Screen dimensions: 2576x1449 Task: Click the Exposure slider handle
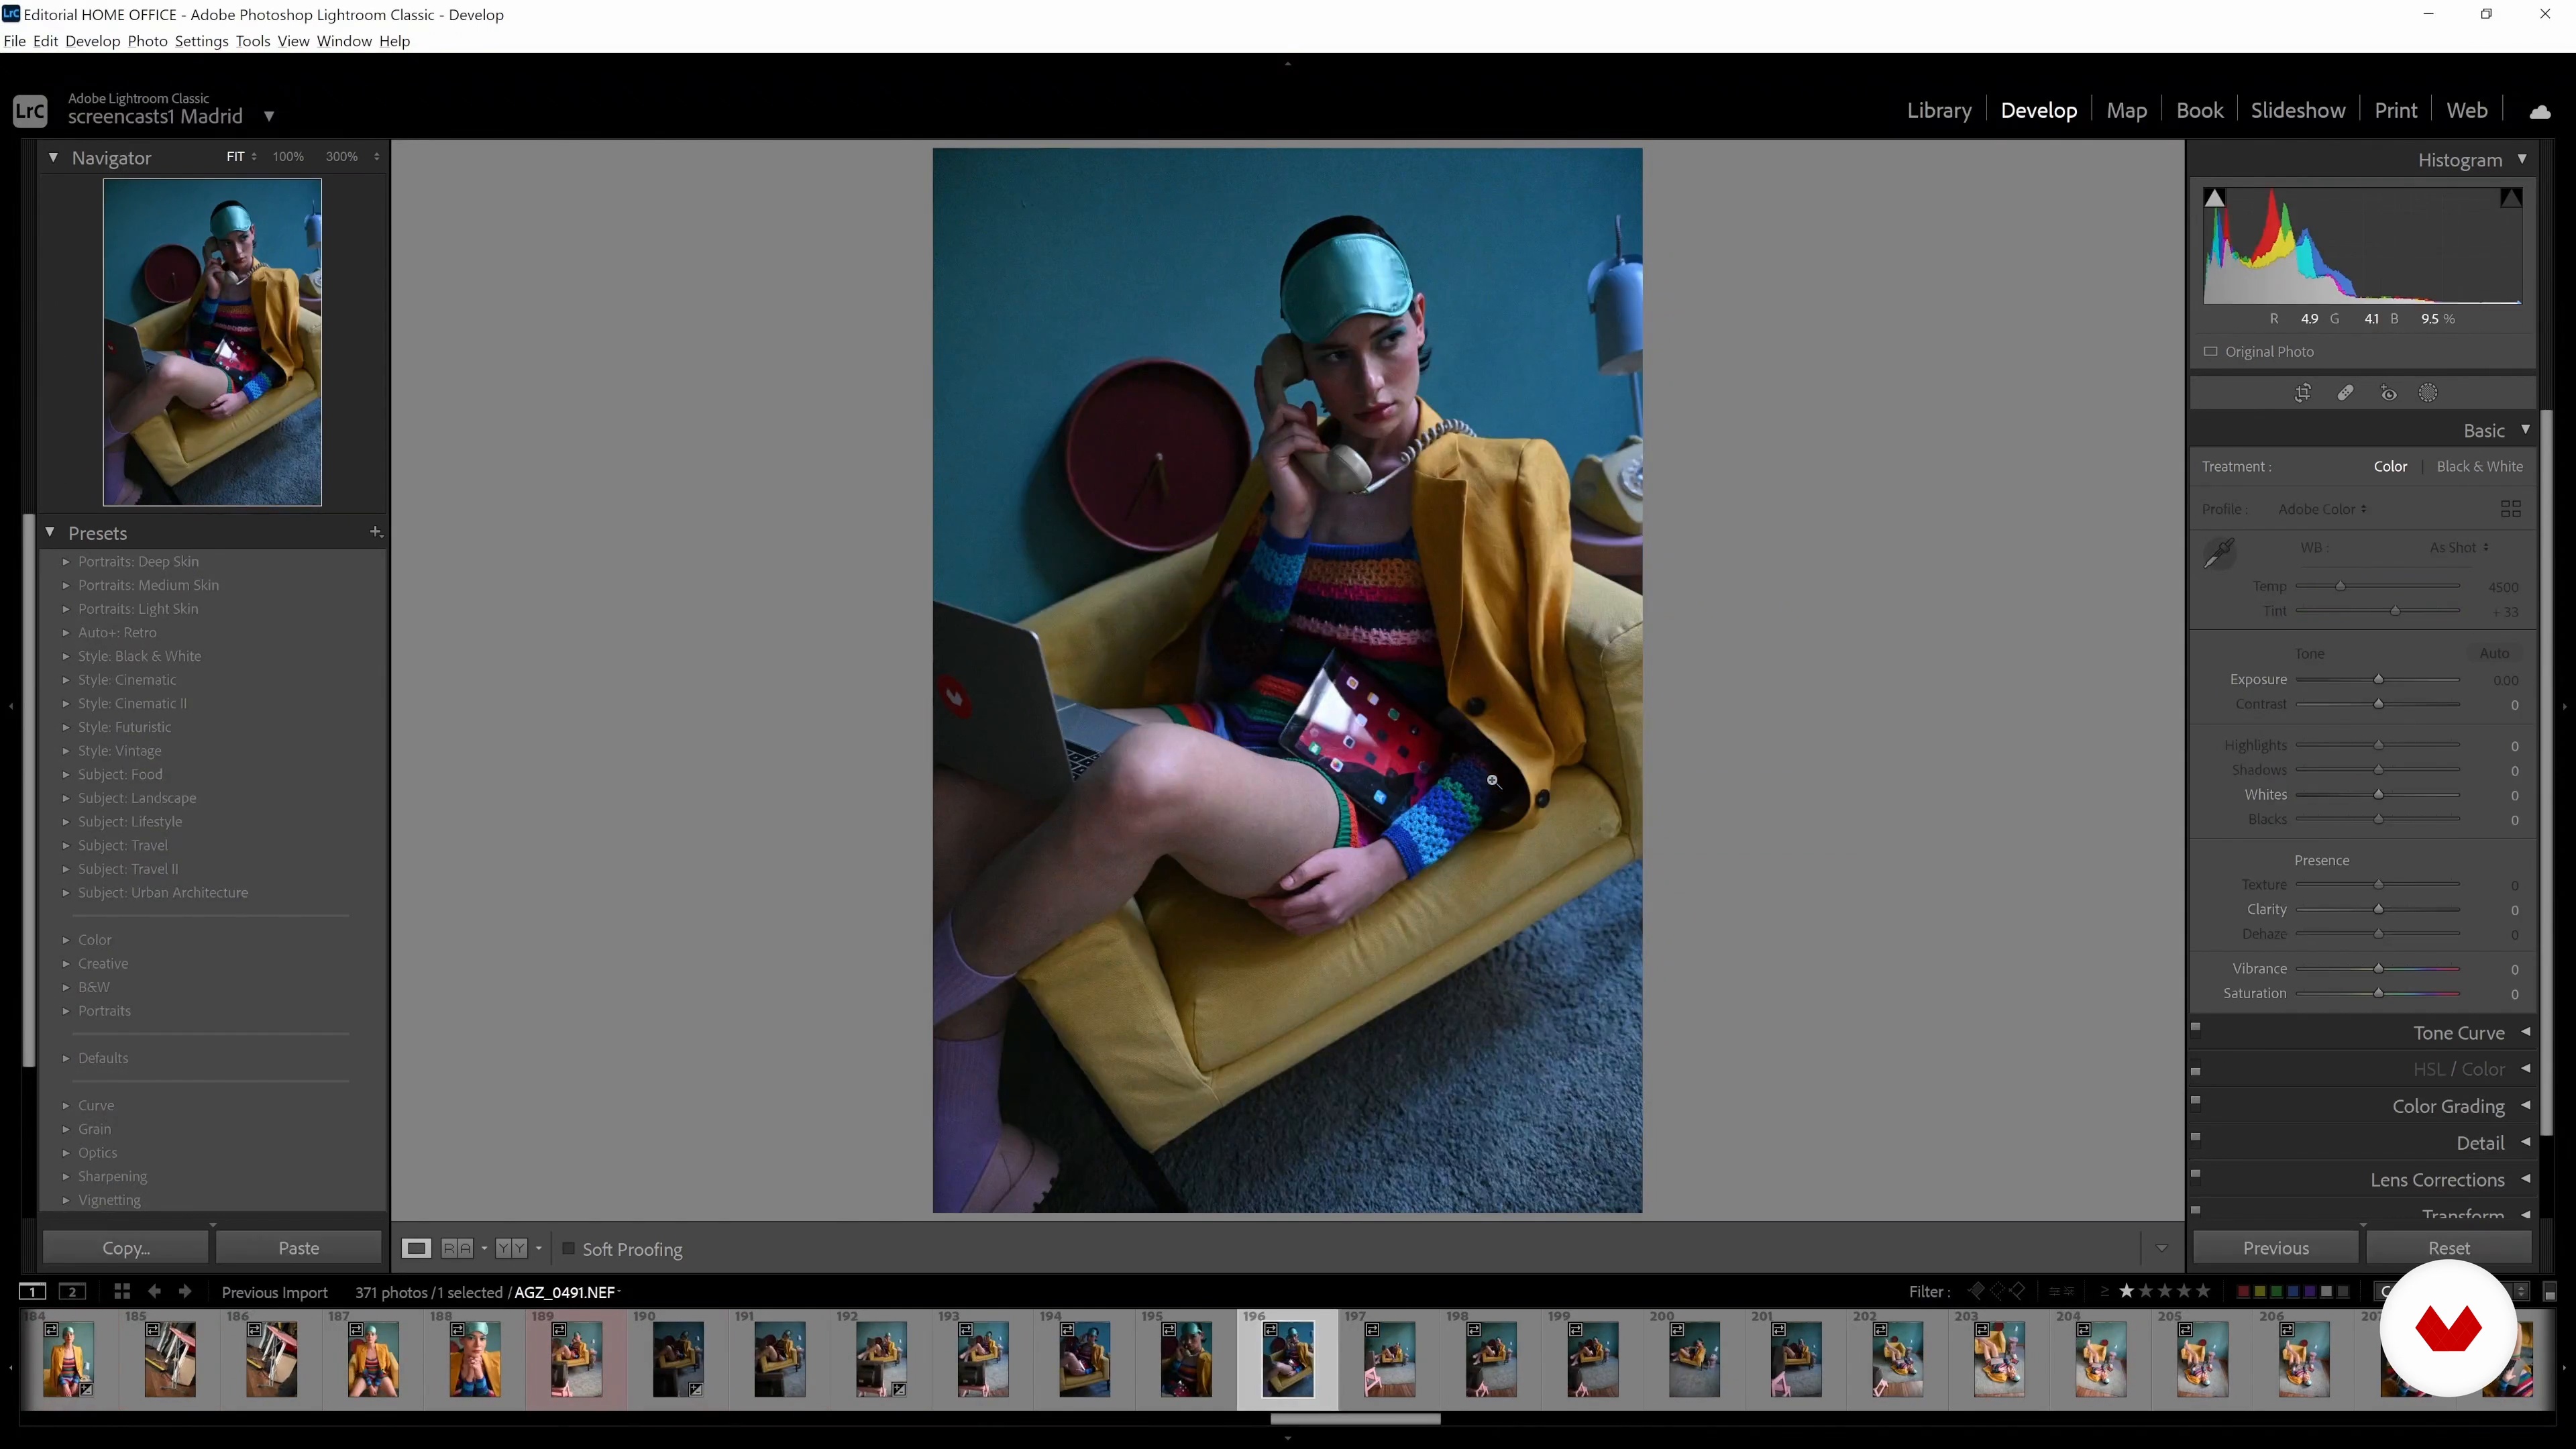pyautogui.click(x=2379, y=680)
